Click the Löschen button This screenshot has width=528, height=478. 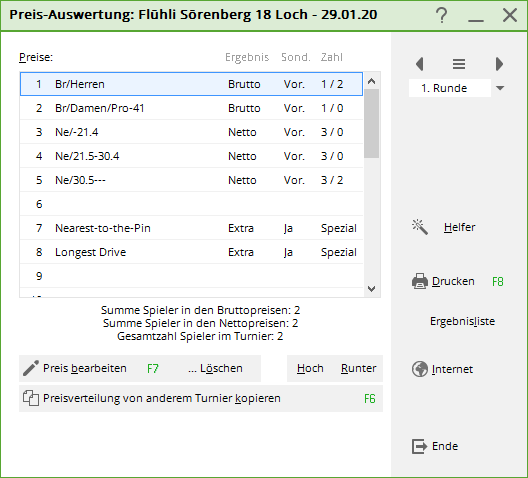(x=215, y=368)
